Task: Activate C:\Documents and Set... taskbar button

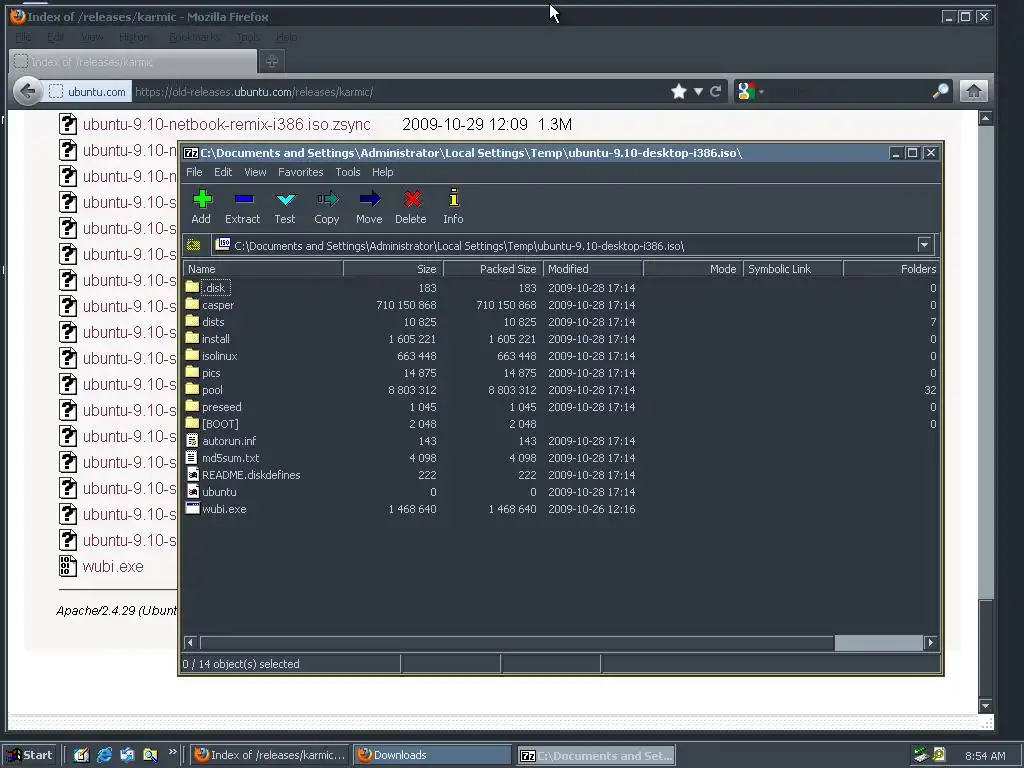Action: click(x=596, y=755)
